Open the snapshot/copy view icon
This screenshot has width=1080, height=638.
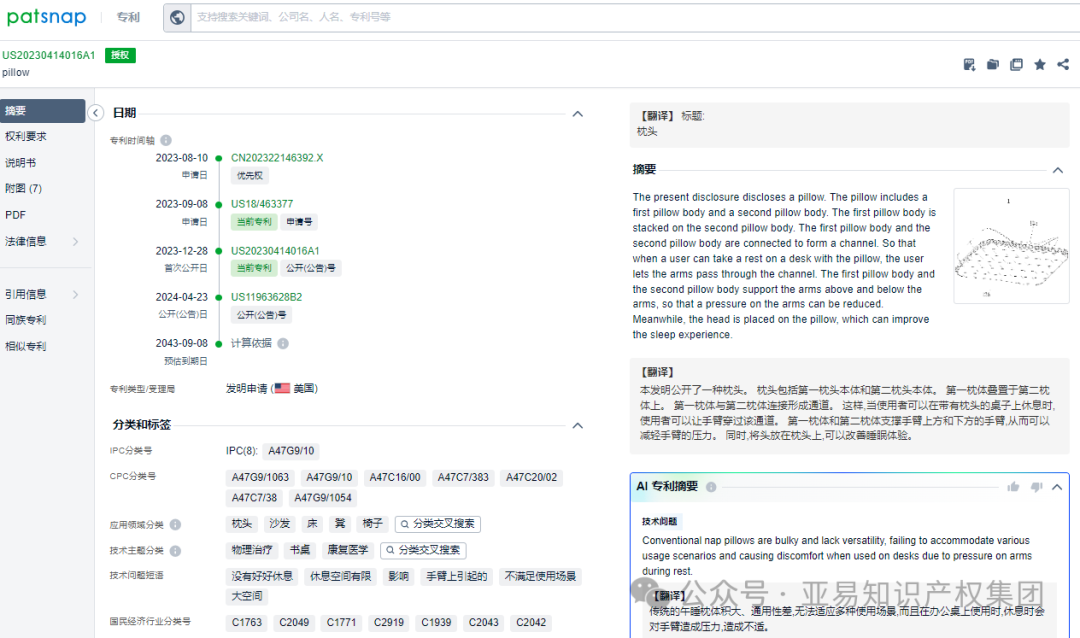point(1016,64)
